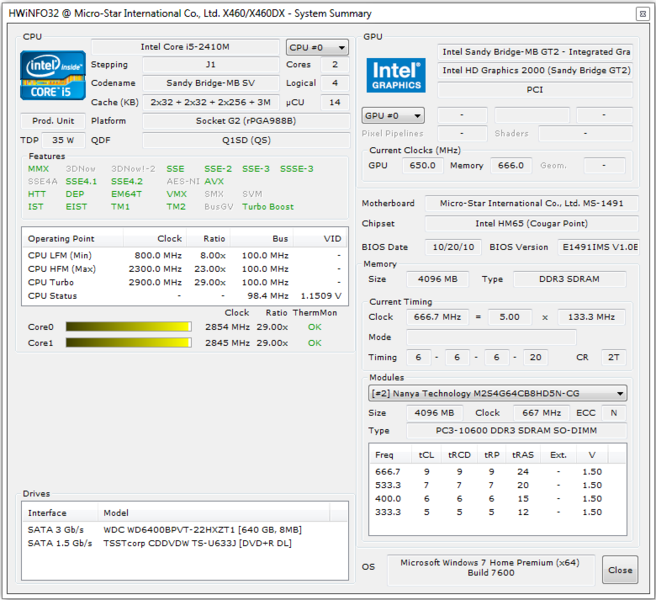Click the Chipset Intel HM65 field

point(531,223)
